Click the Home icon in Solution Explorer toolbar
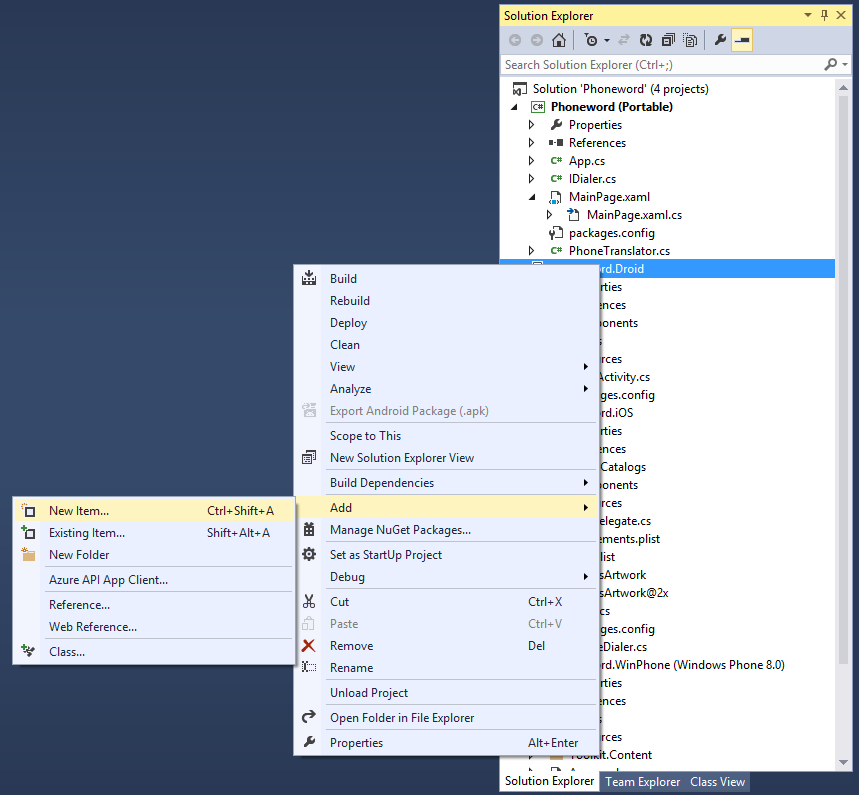The image size is (859, 795). point(558,40)
